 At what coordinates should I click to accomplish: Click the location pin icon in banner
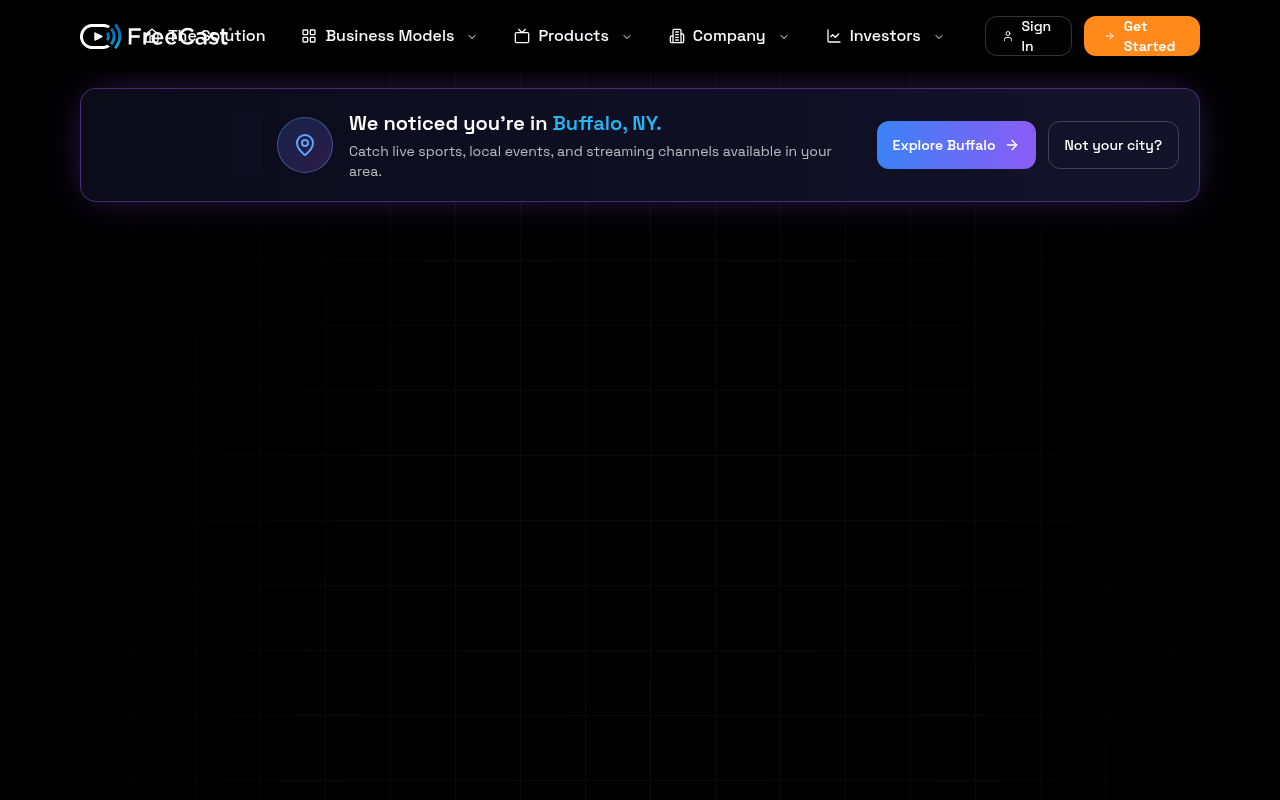click(305, 145)
